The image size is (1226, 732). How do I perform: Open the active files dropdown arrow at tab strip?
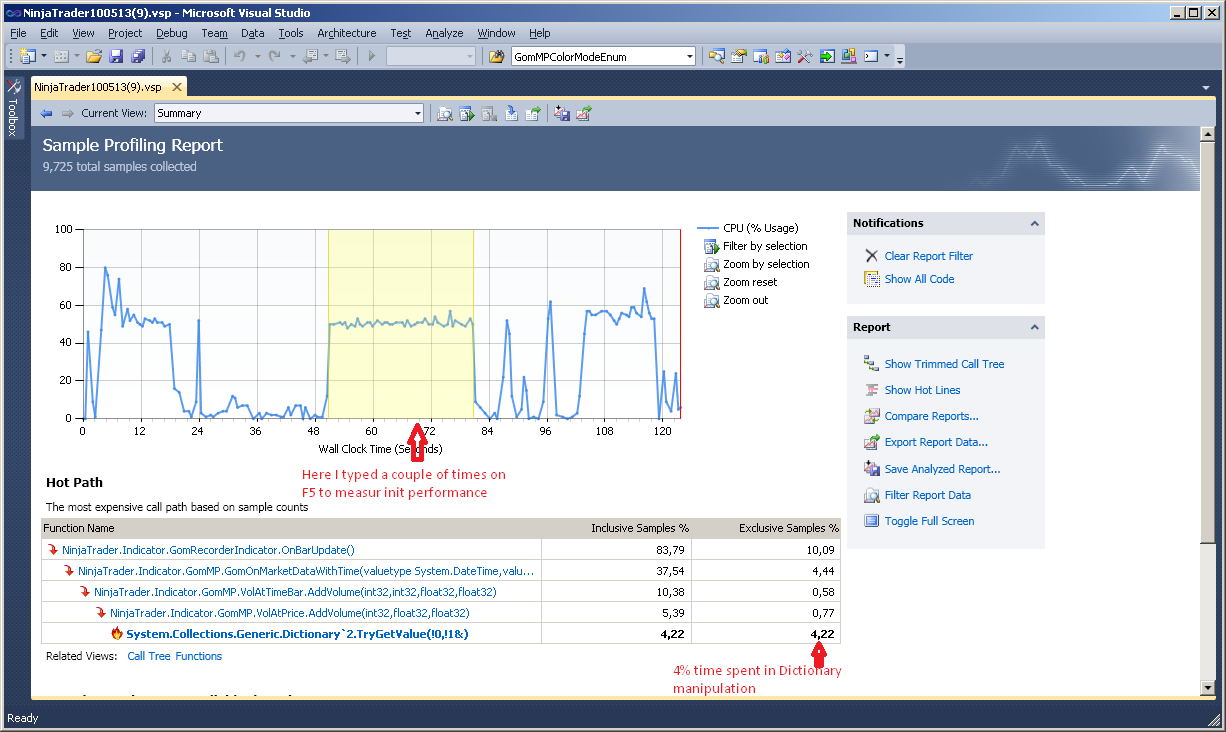click(x=1206, y=88)
